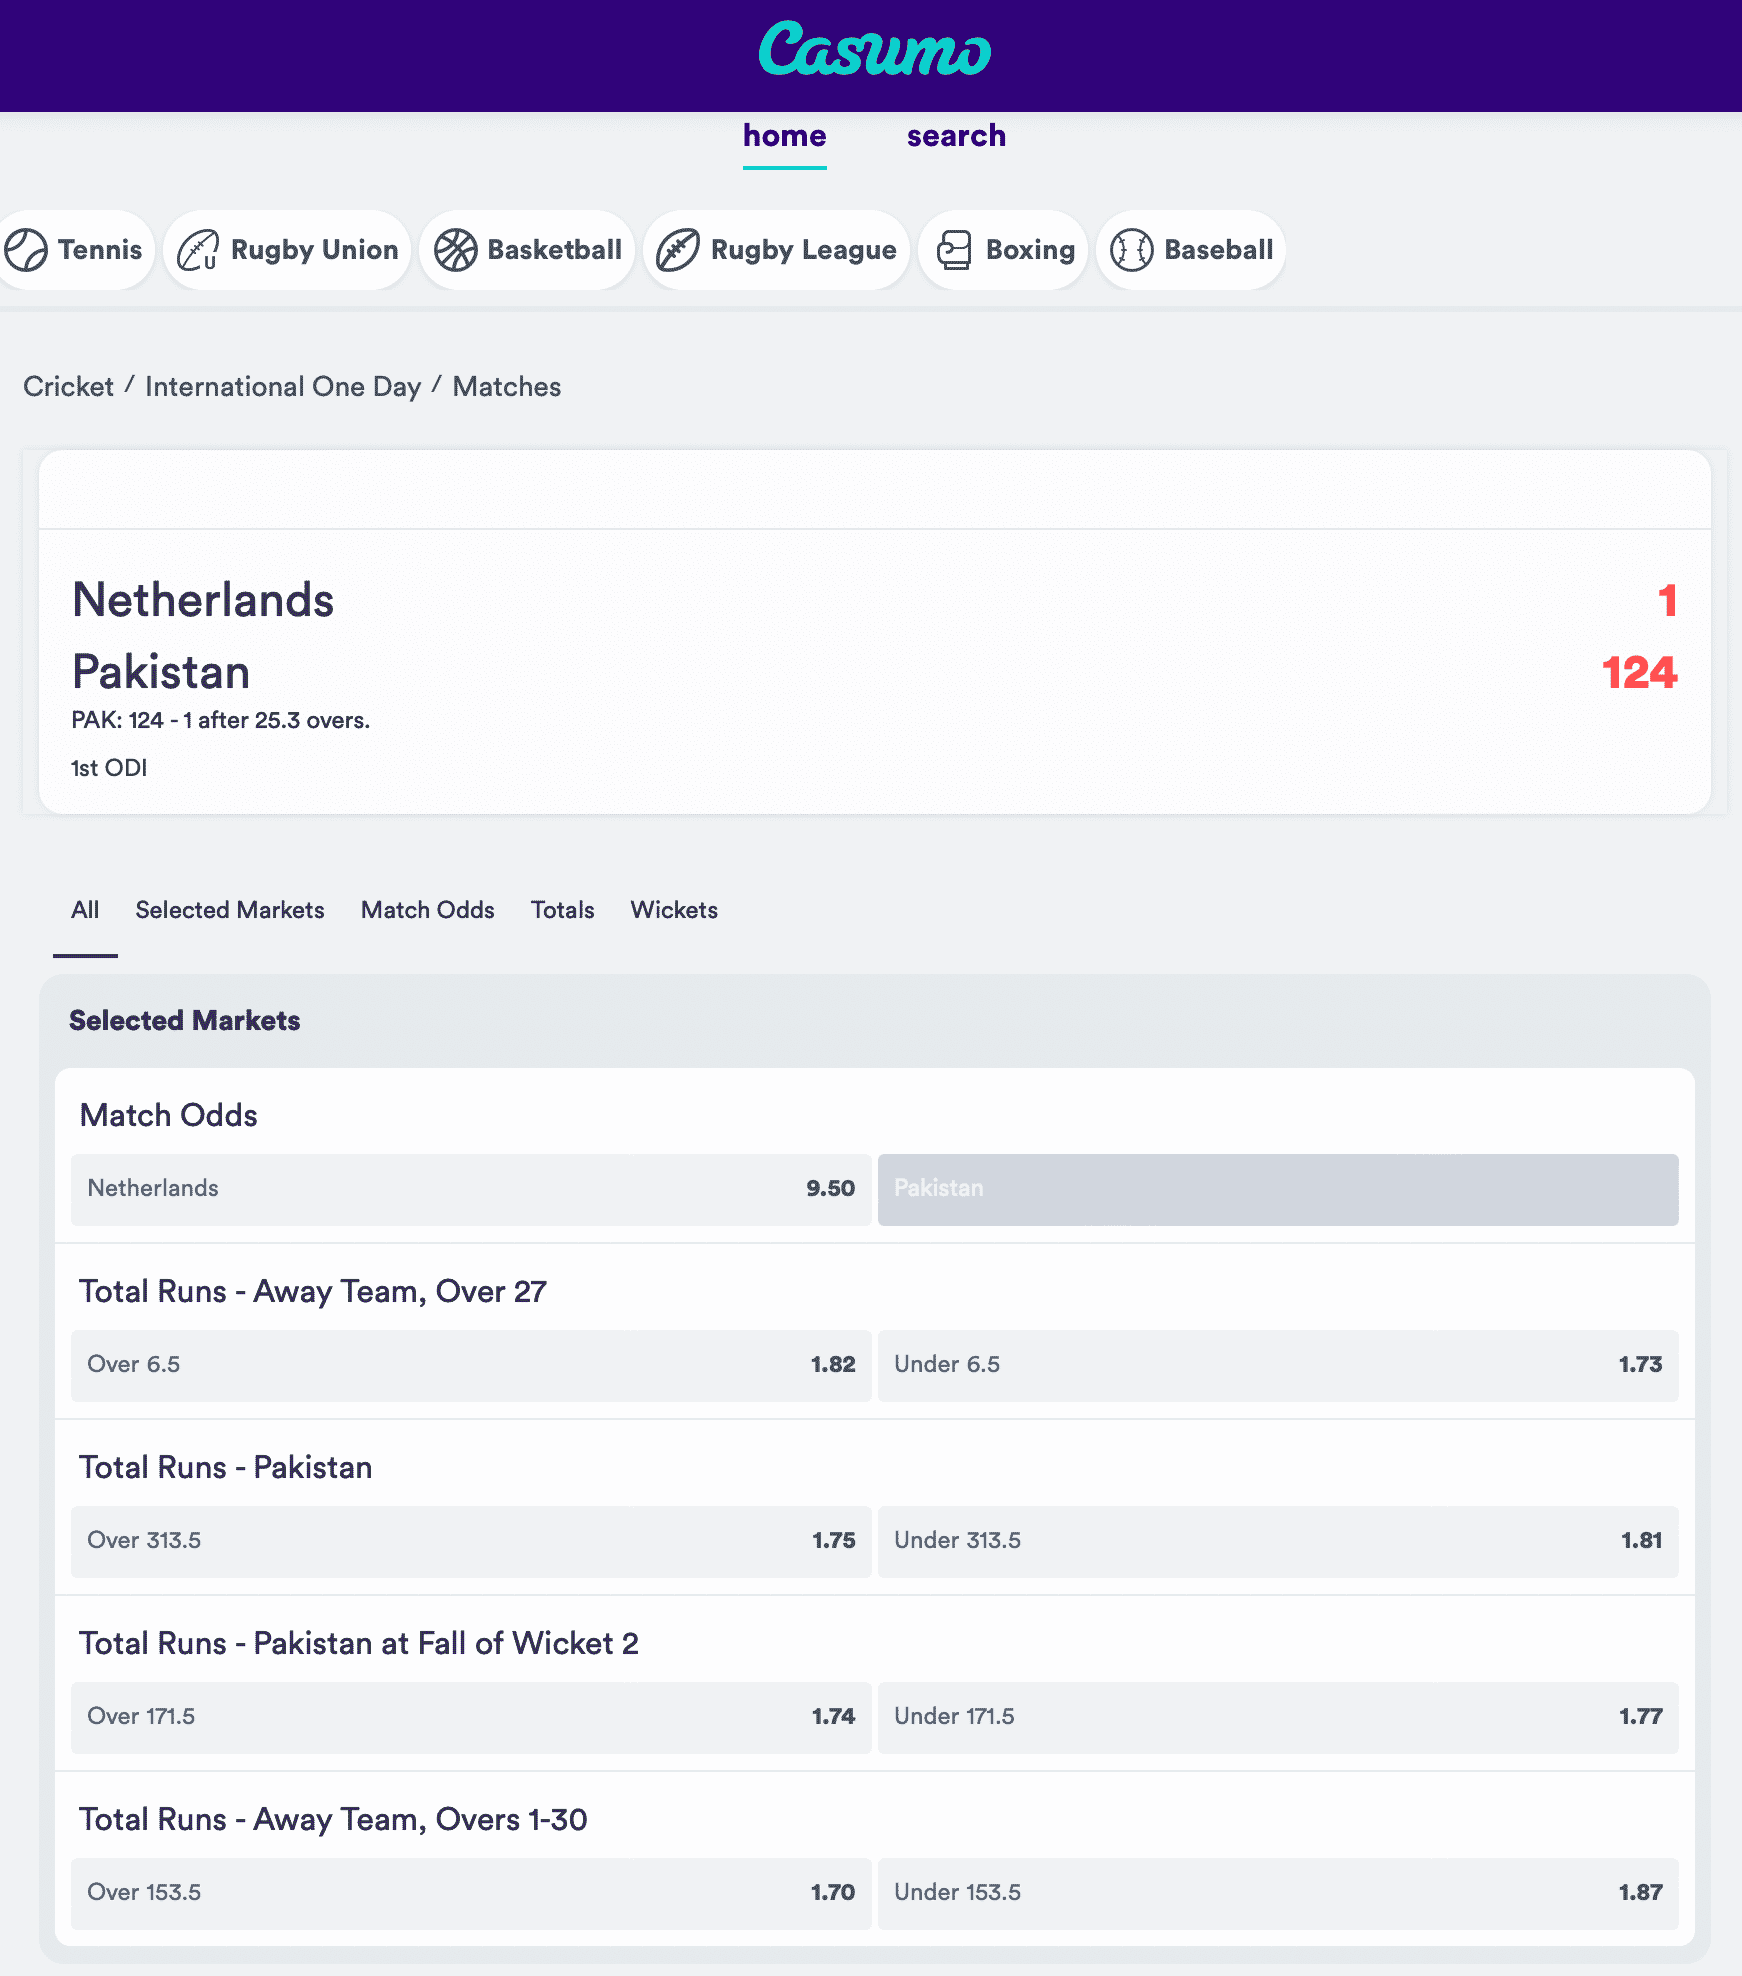The image size is (1742, 1976).
Task: Pick Under 313.5 at 1.81
Action: coord(1278,1541)
